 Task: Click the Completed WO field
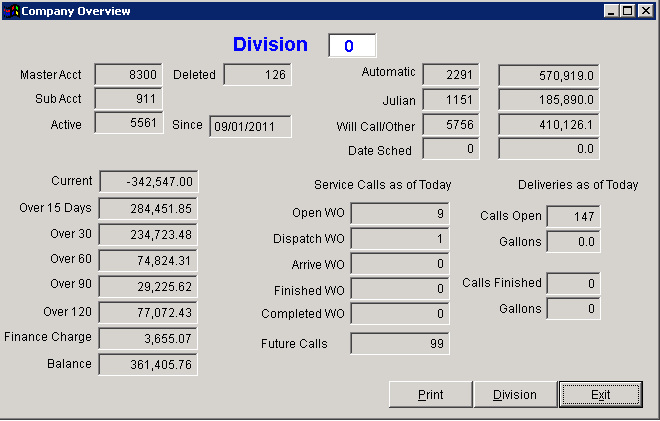[x=400, y=314]
